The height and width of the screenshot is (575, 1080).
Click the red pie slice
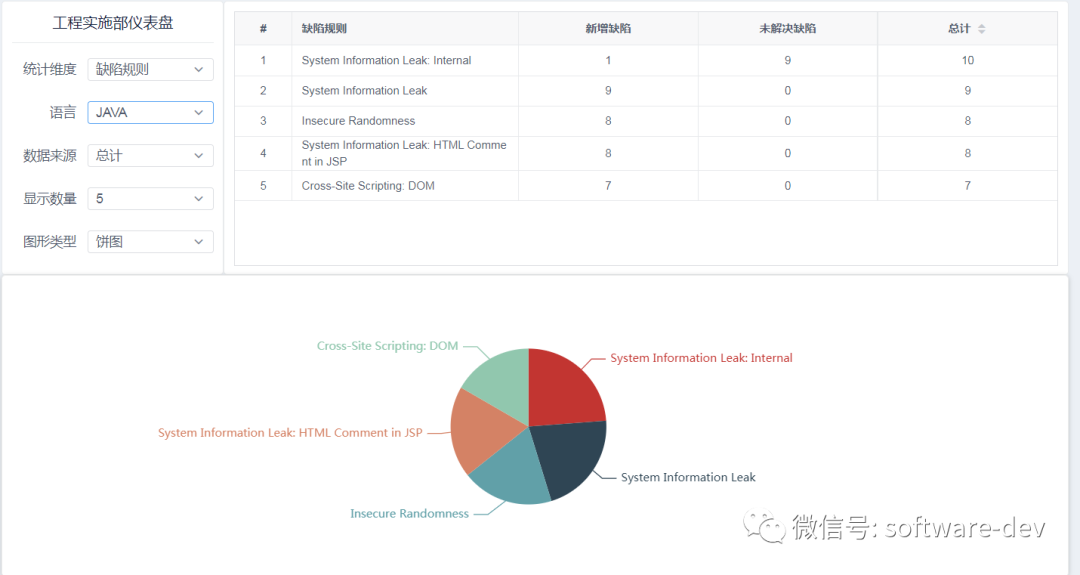(x=563, y=389)
